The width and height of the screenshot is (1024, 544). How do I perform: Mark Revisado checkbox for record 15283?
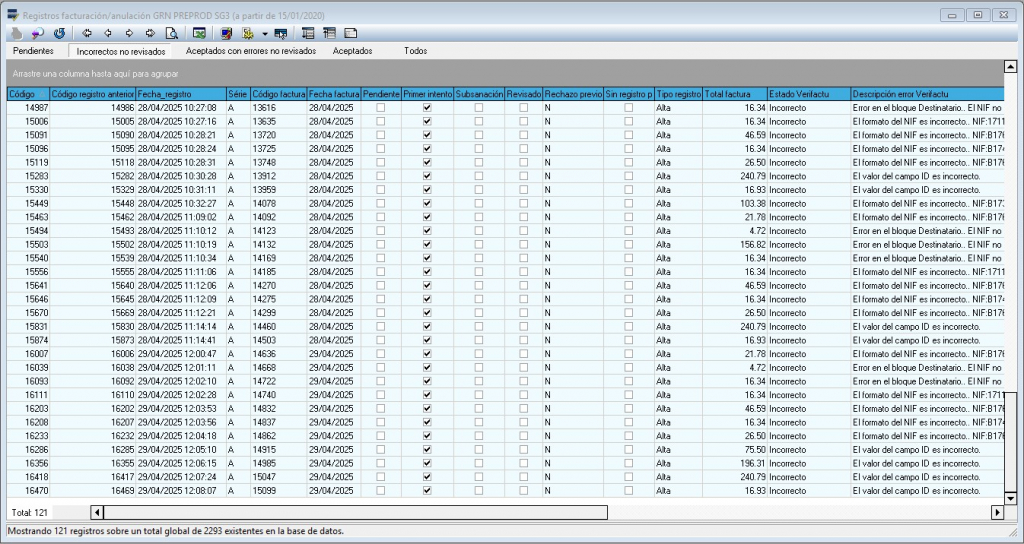(523, 176)
